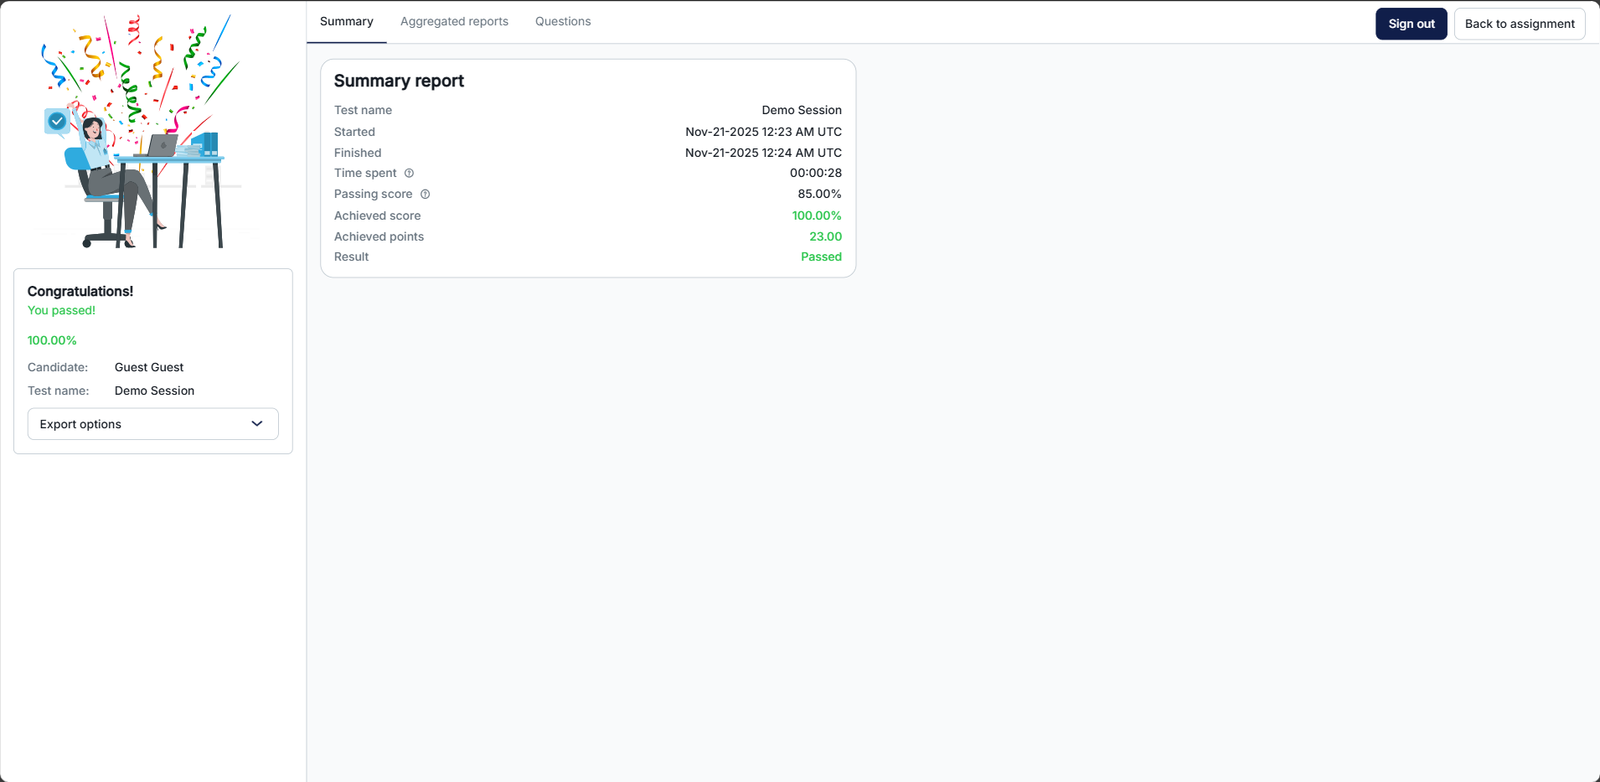
Task: Click the chevron arrow in Export options
Action: (x=257, y=424)
